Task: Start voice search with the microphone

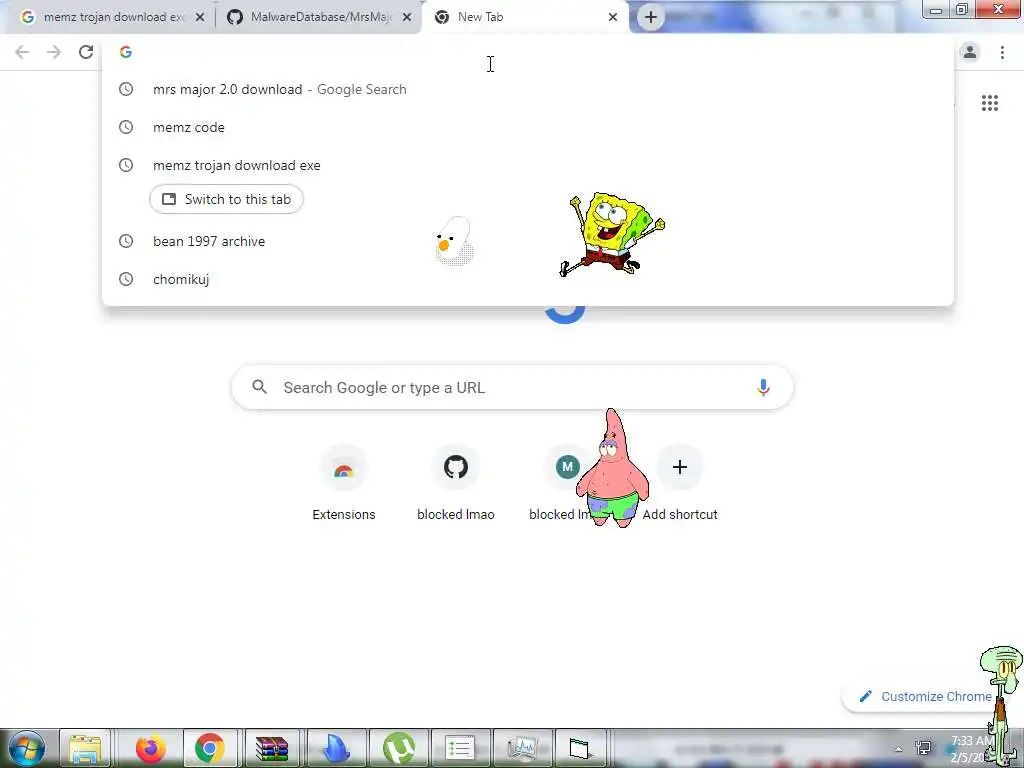Action: 763,387
